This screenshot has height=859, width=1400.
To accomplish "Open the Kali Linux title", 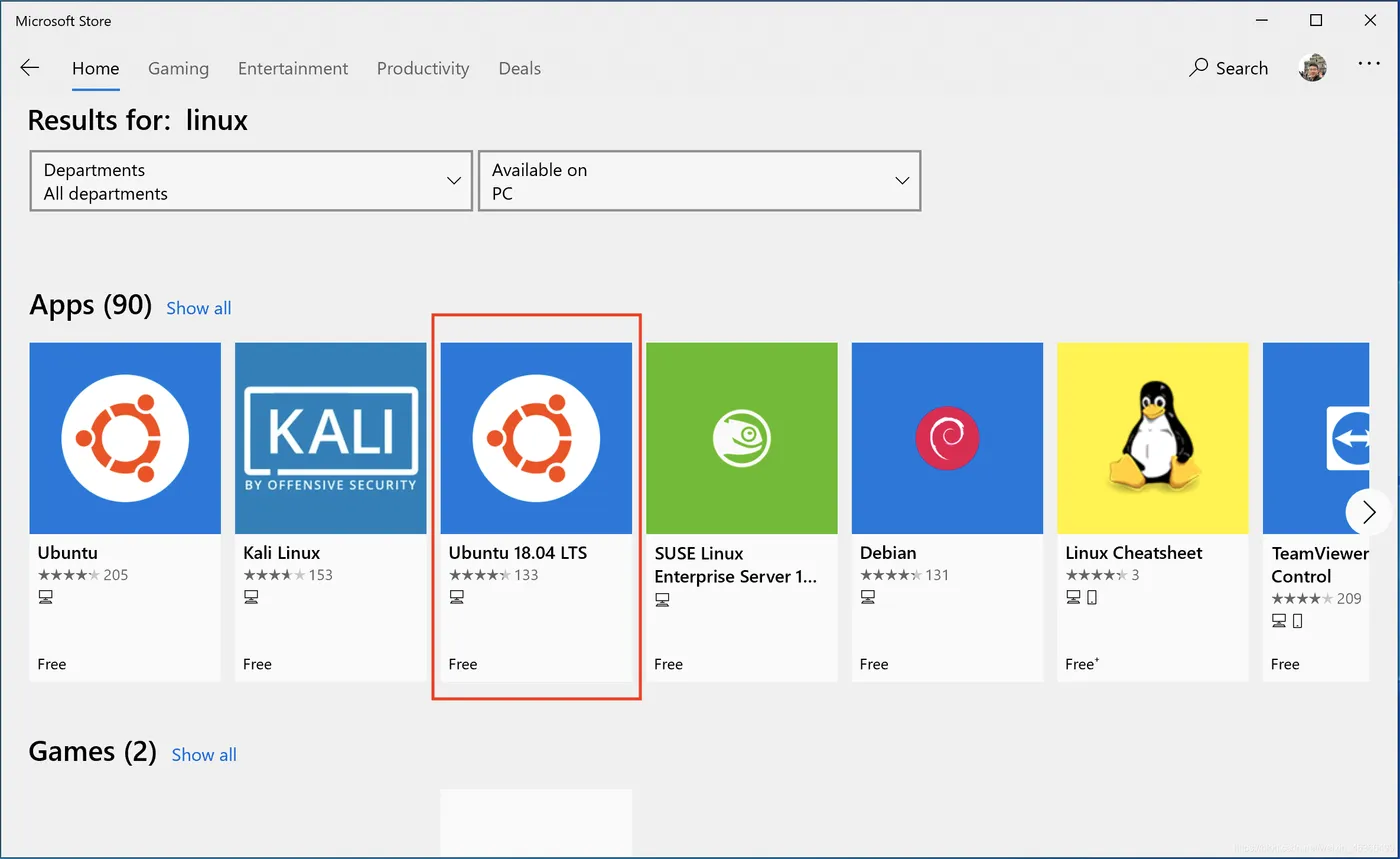I will 282,553.
